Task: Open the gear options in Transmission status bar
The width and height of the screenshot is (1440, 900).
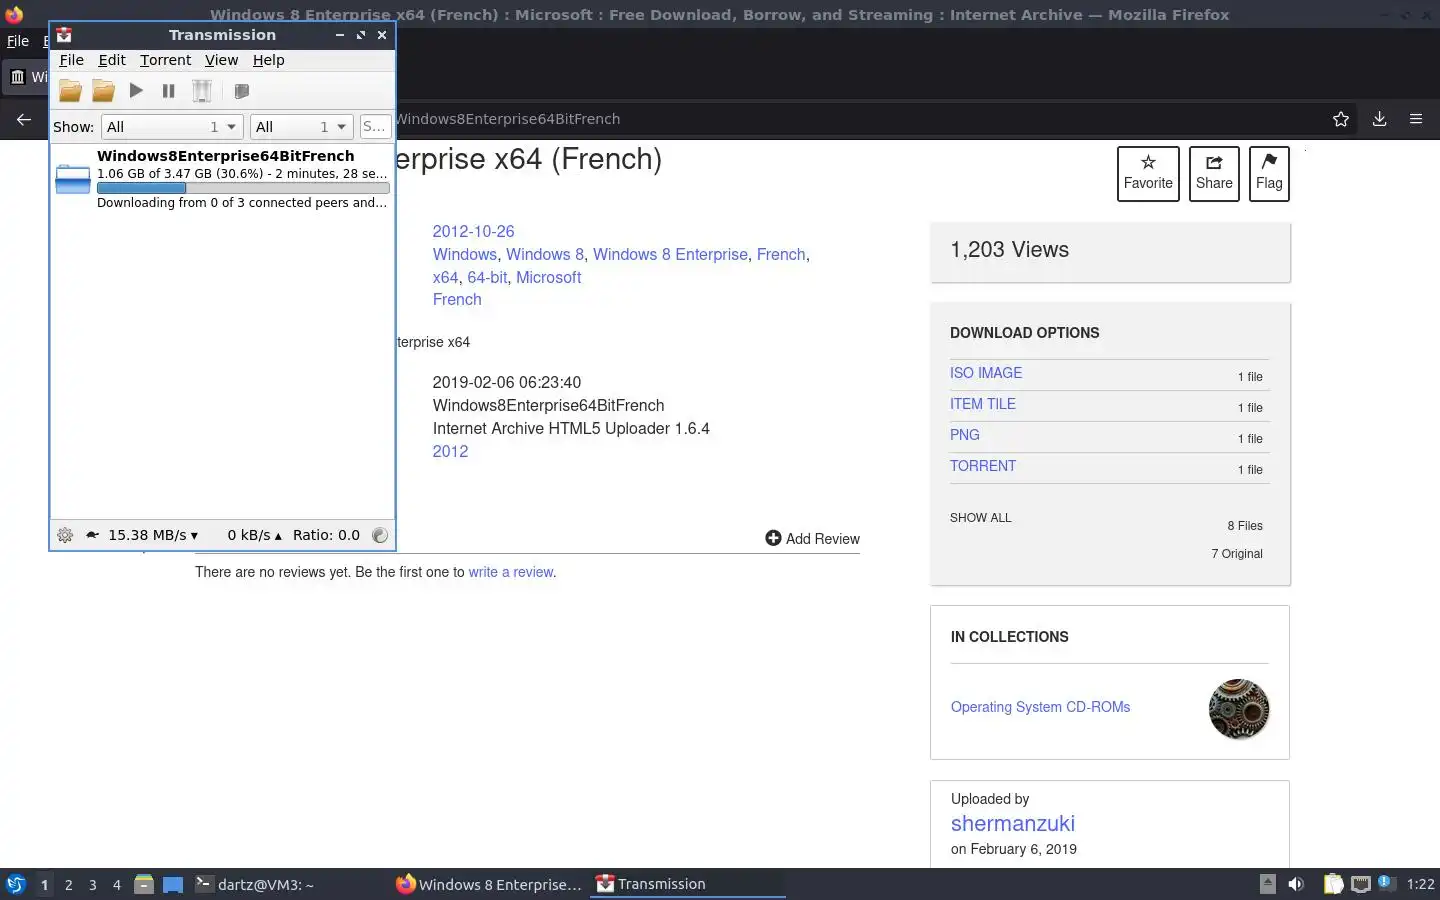Action: click(65, 535)
